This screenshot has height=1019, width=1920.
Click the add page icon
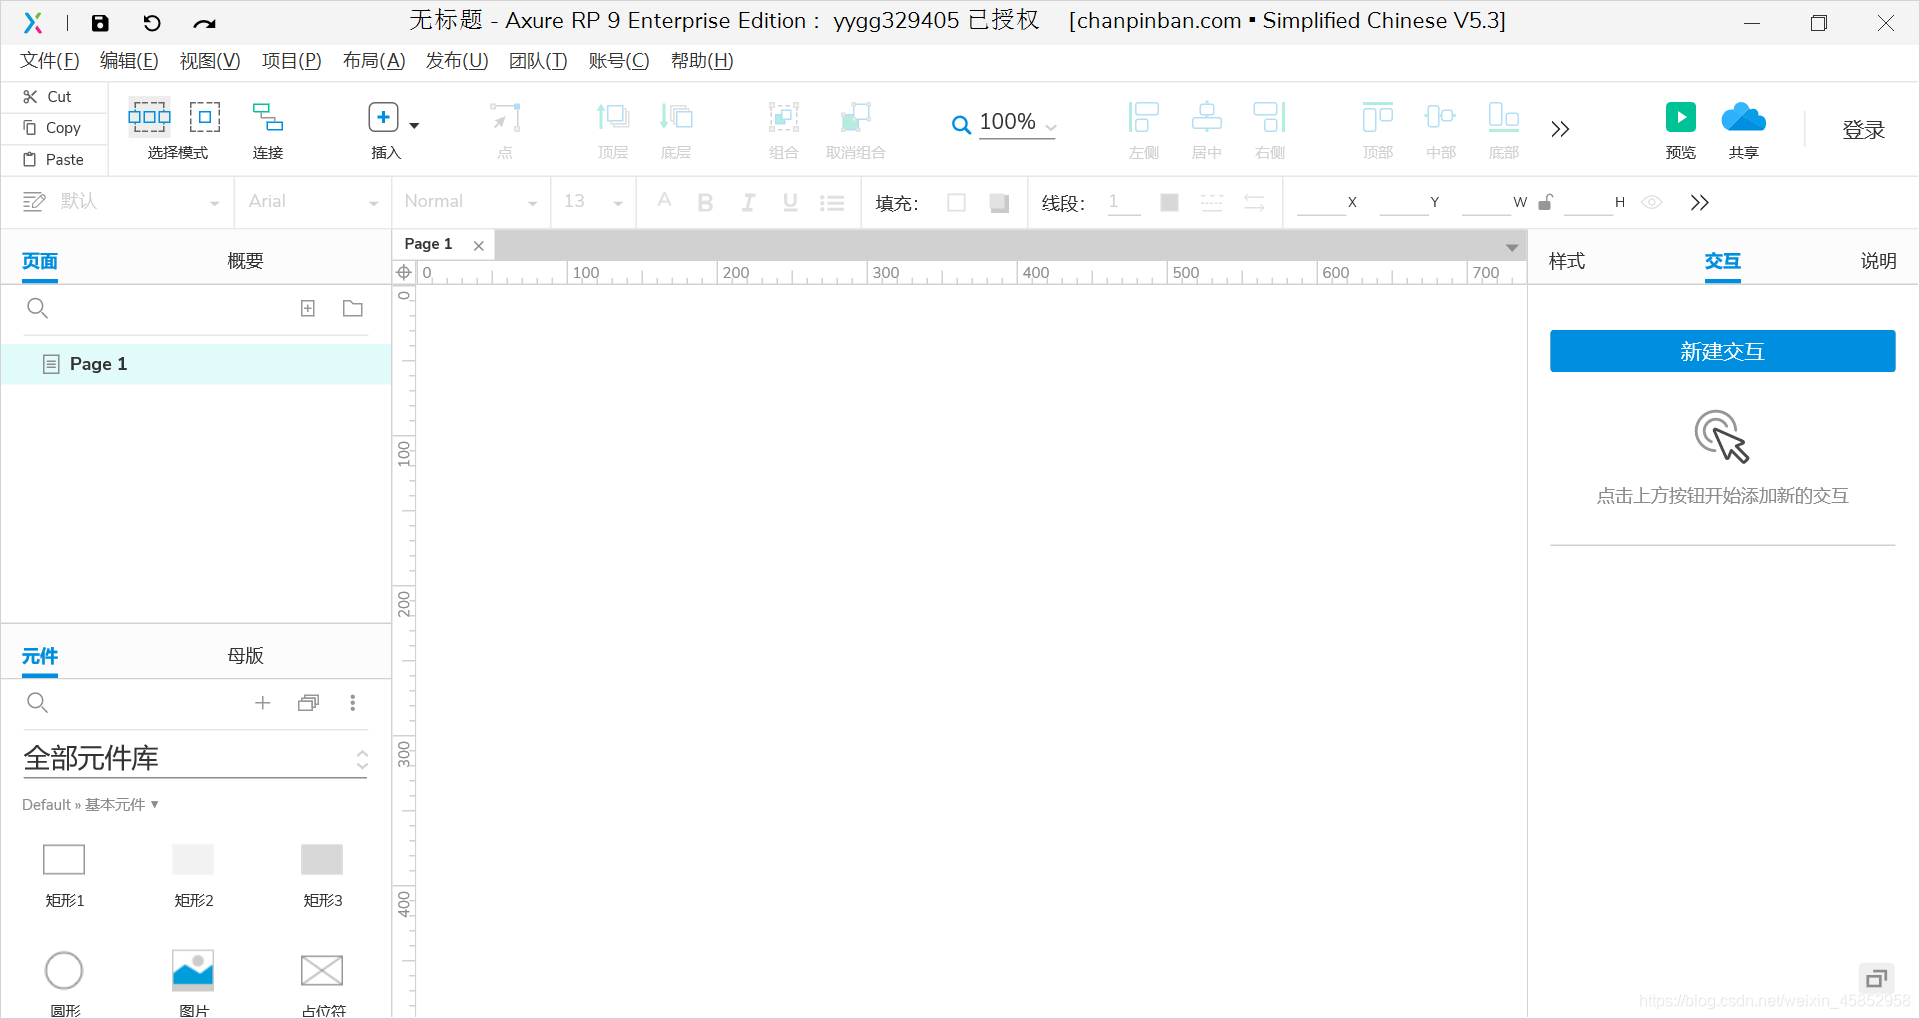(x=308, y=308)
